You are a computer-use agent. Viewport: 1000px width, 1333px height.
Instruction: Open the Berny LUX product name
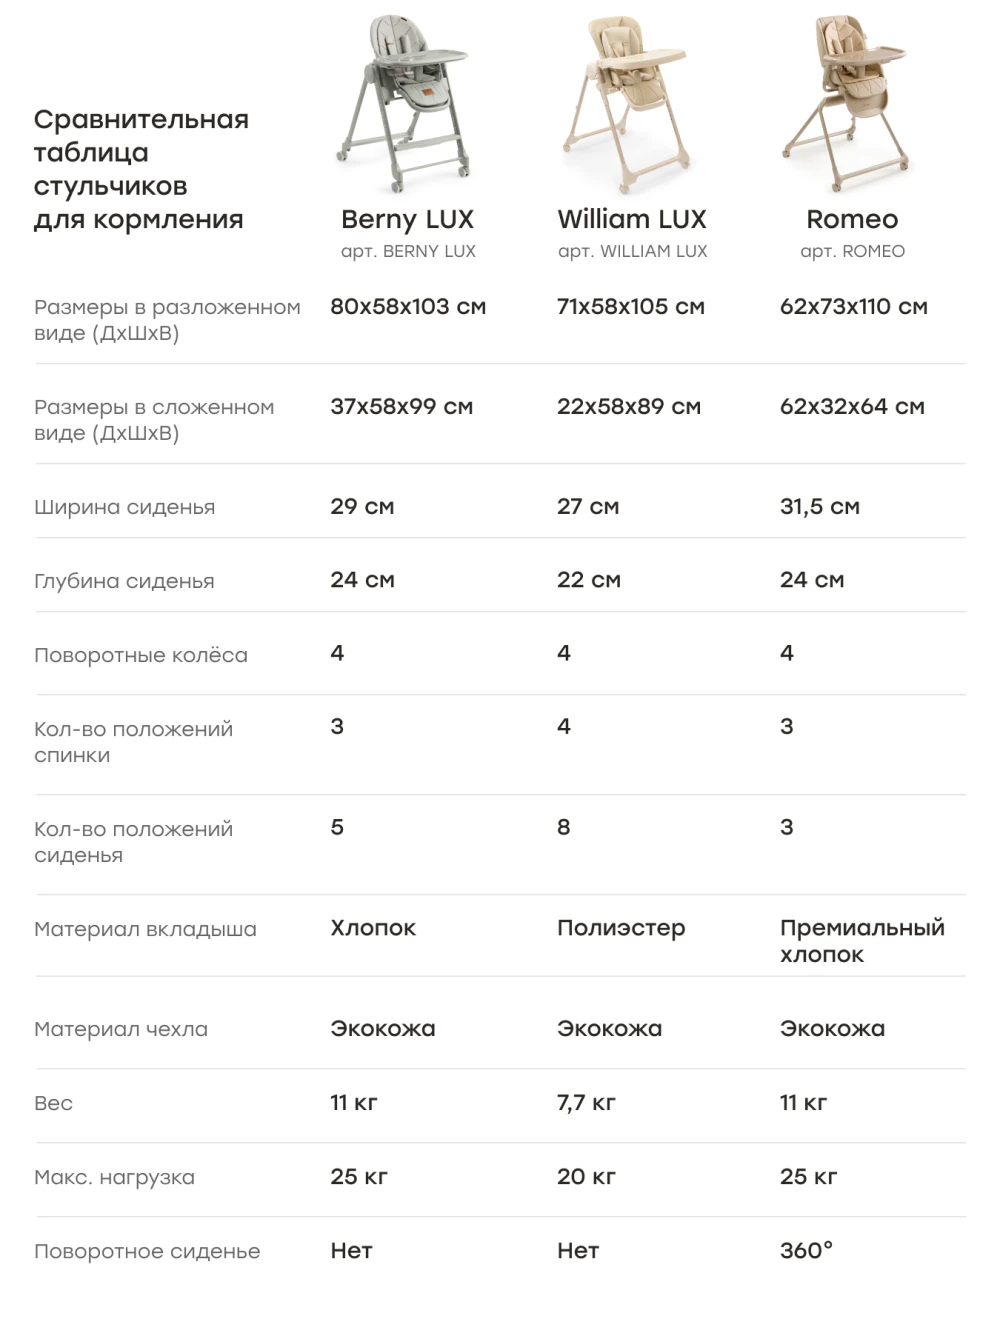407,219
